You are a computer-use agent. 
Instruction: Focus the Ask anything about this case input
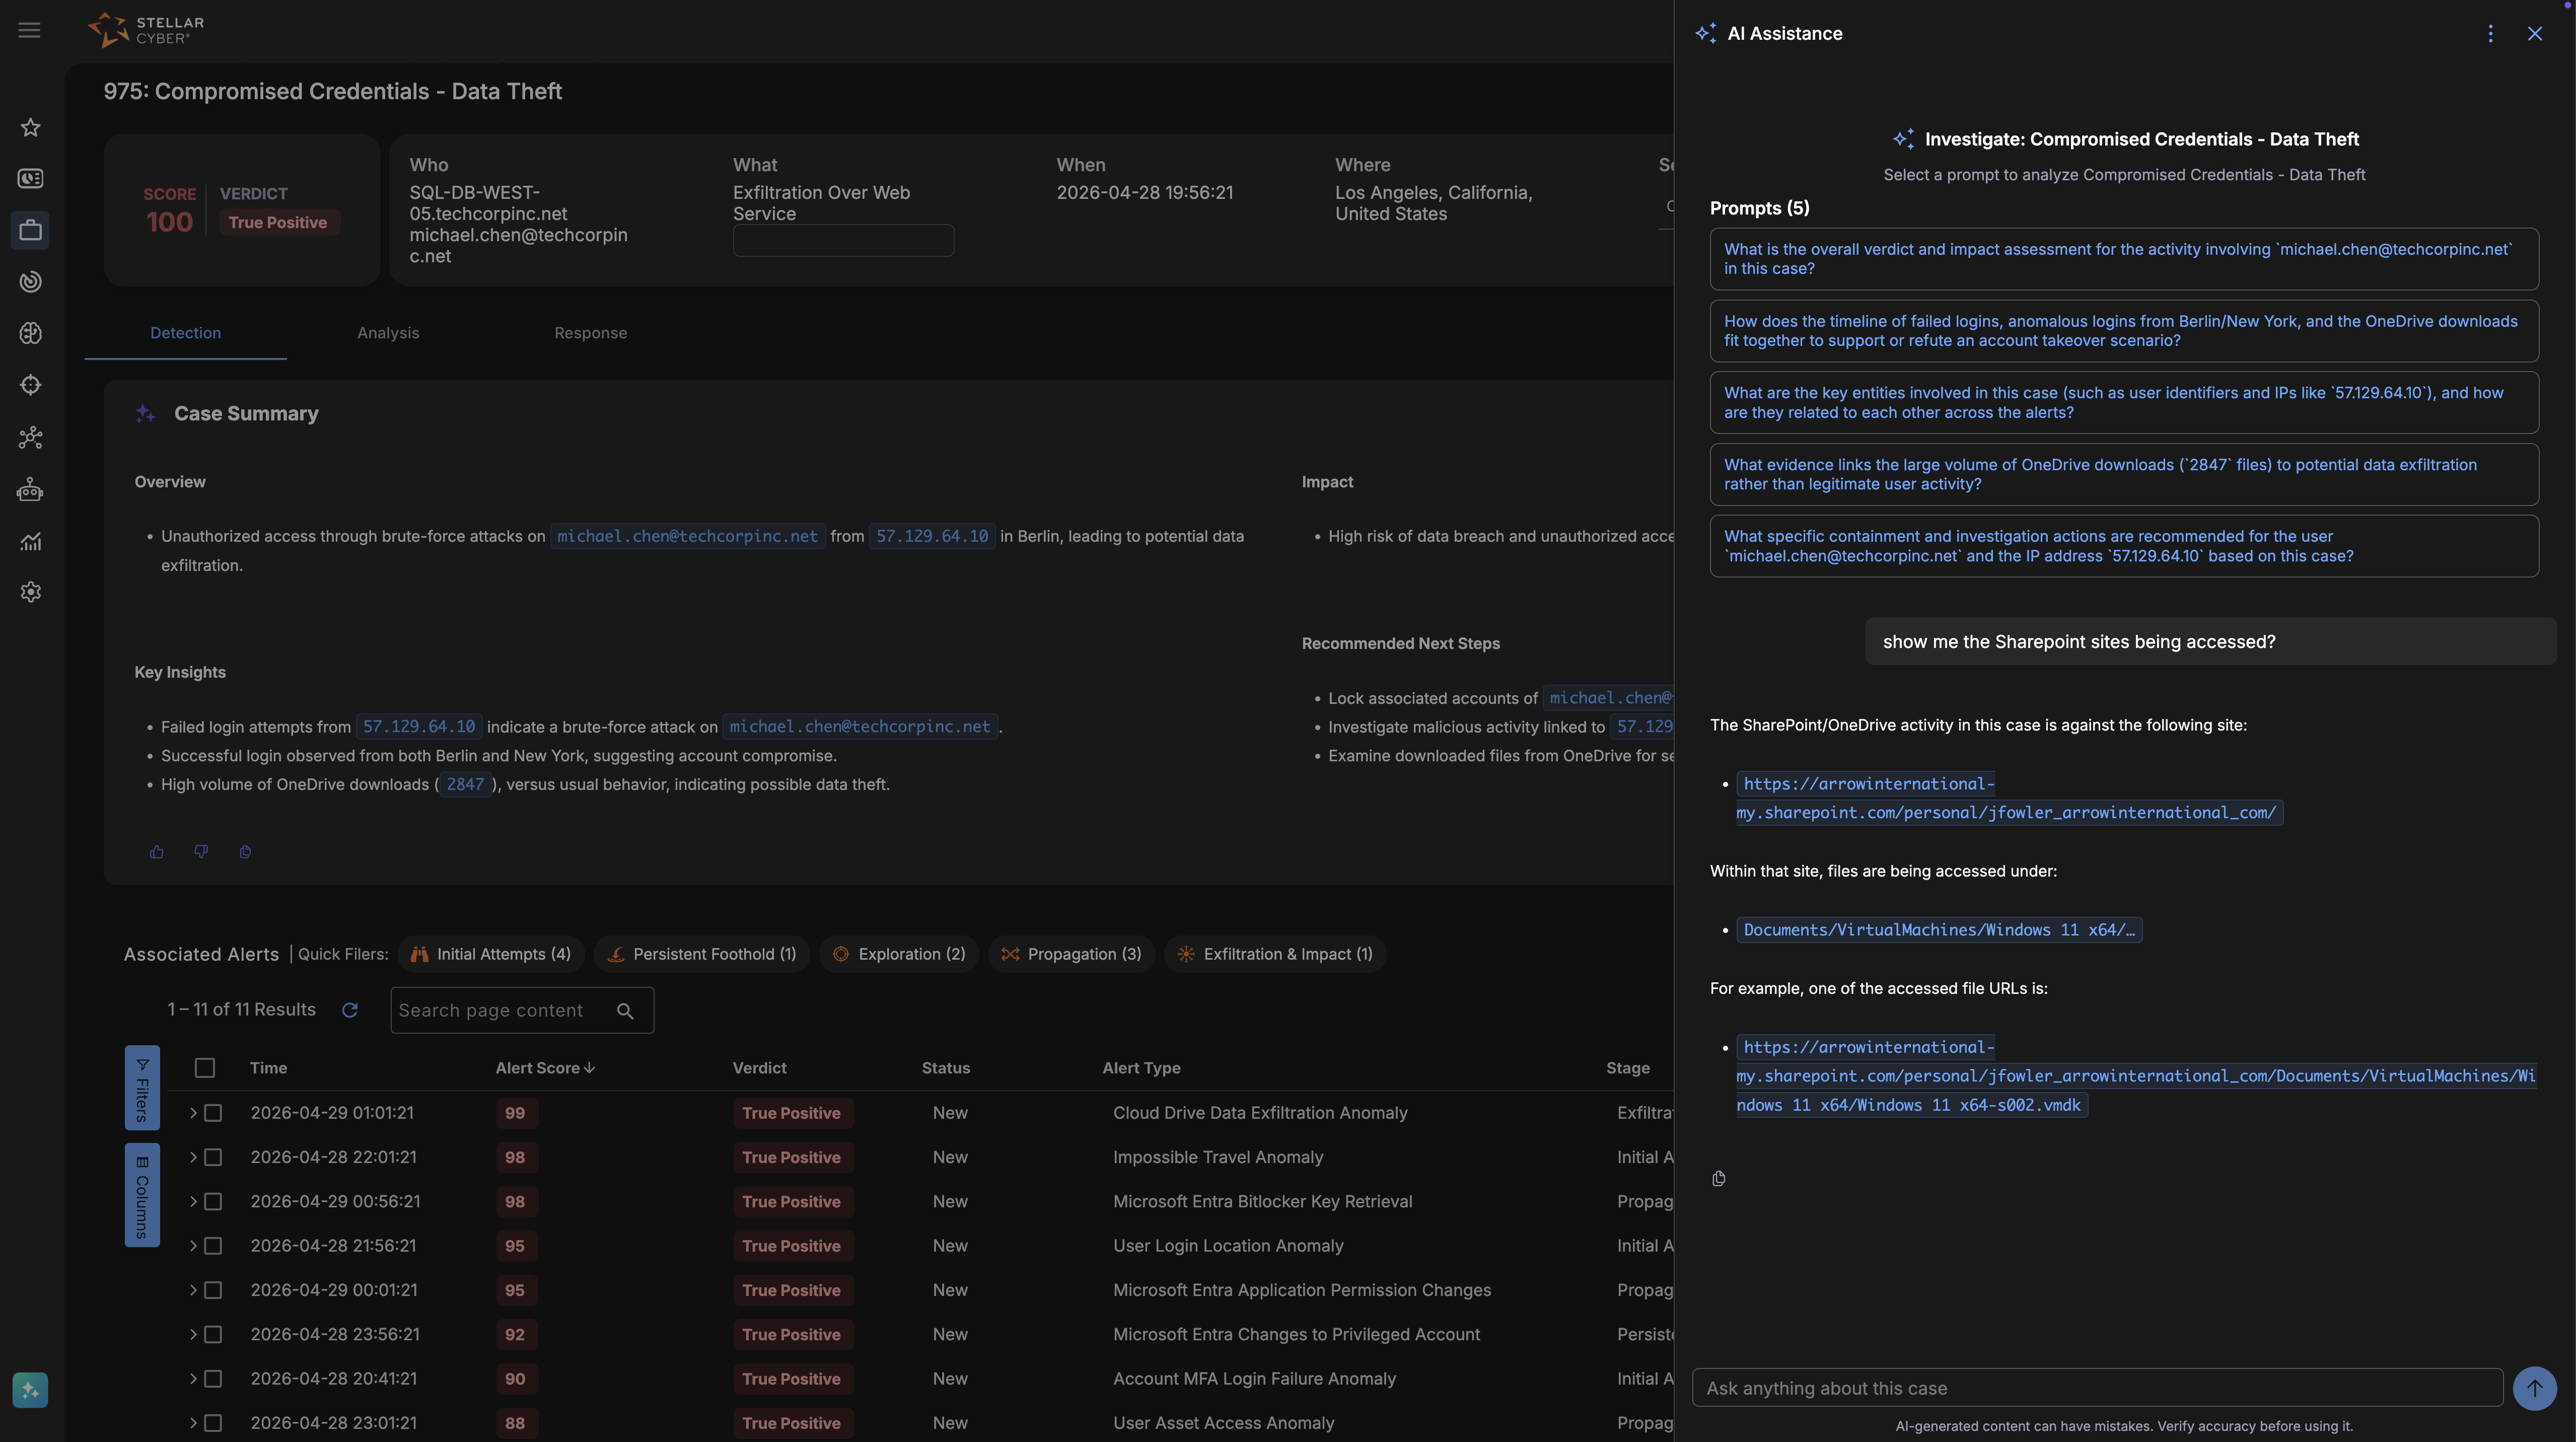coord(2097,1389)
